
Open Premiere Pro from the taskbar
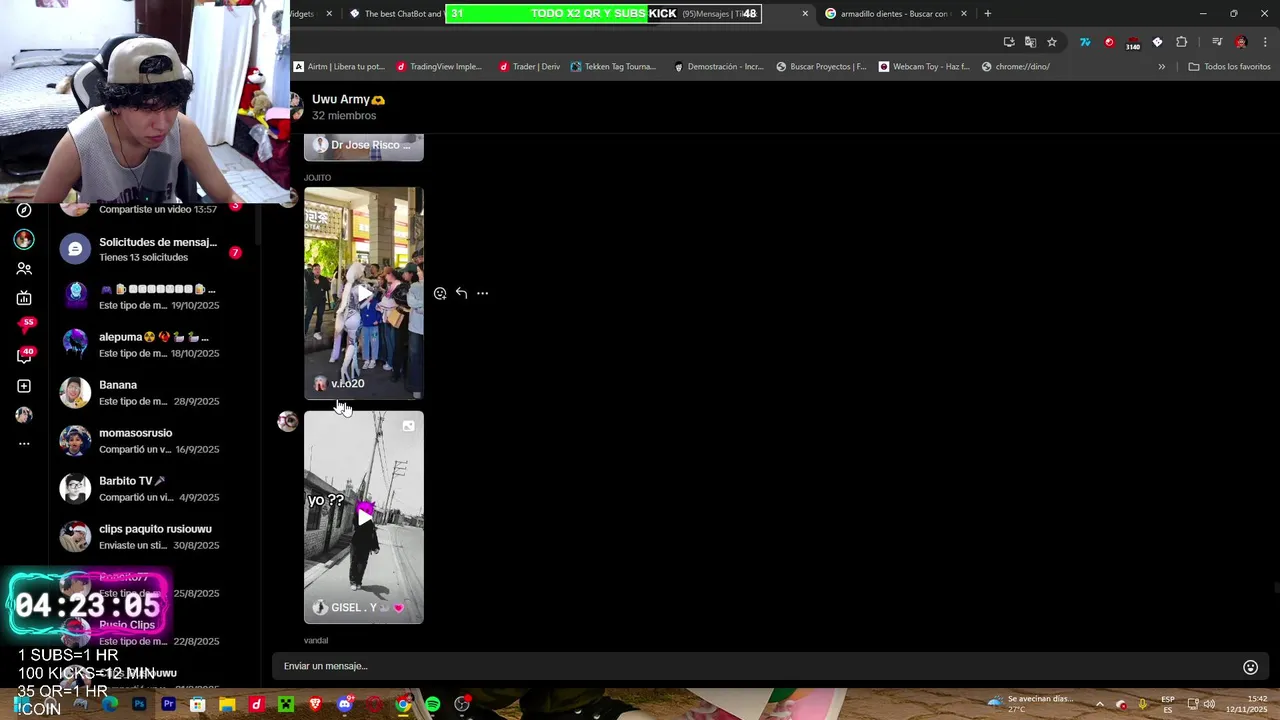pyautogui.click(x=168, y=705)
